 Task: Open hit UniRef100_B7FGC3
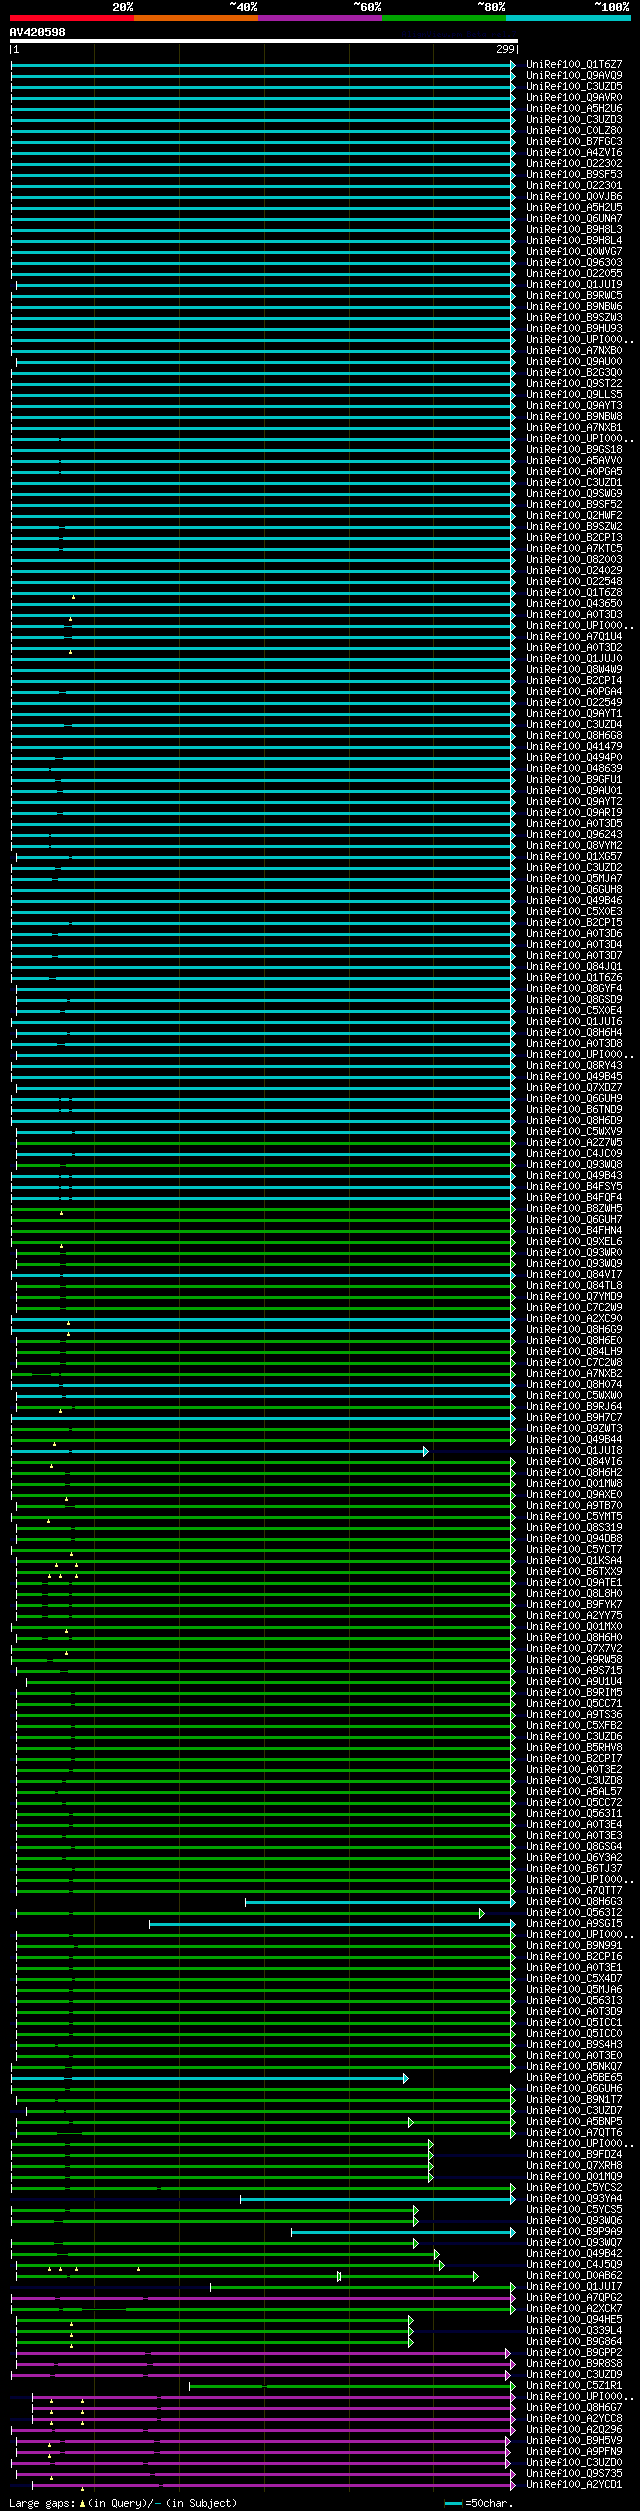click(574, 141)
